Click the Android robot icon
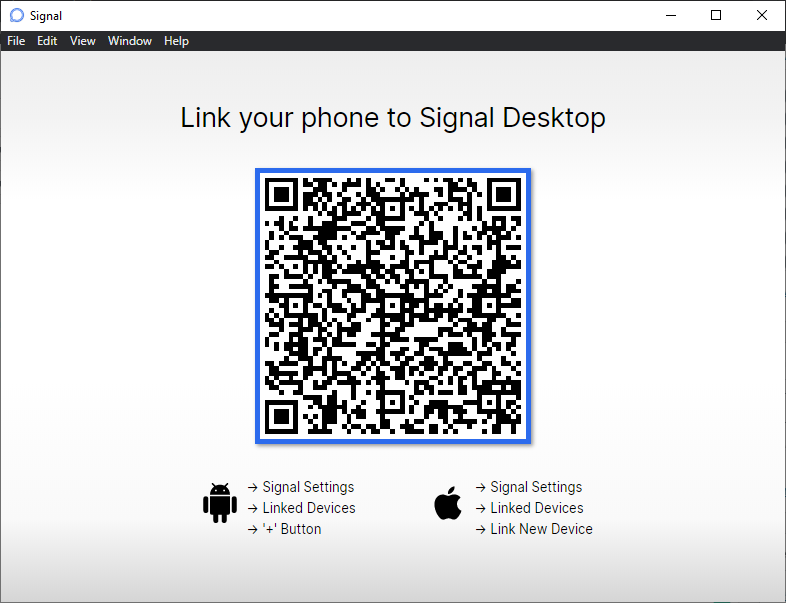 218,504
